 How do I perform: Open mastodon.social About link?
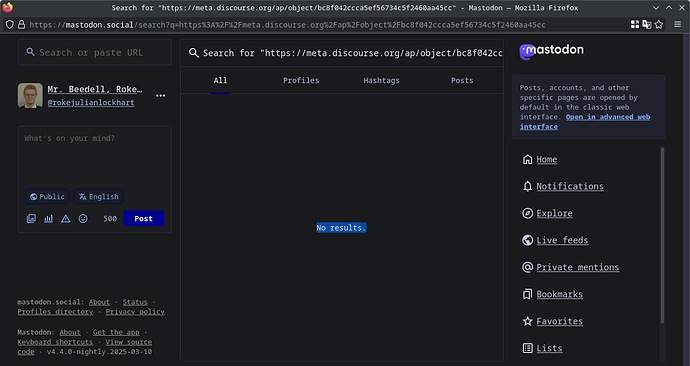coord(99,302)
